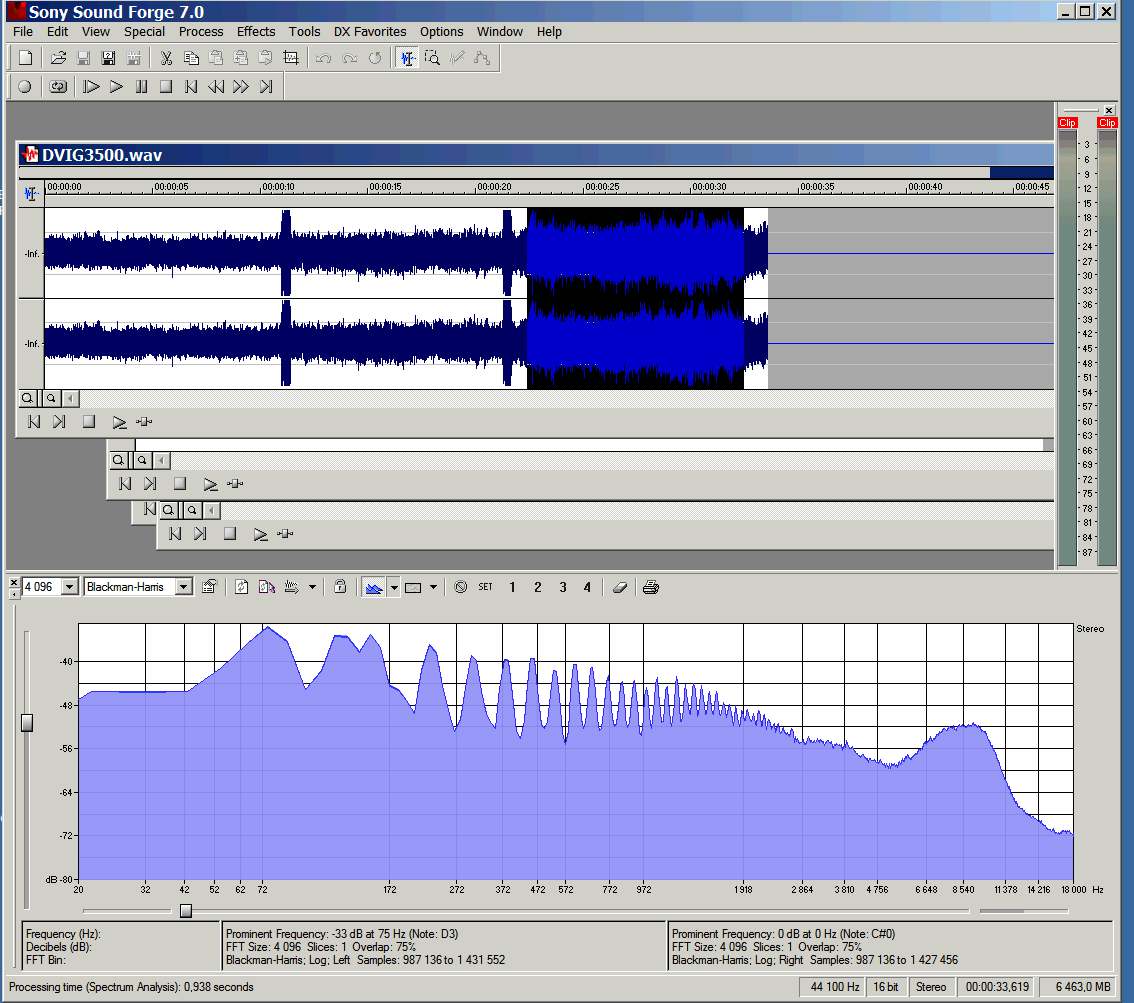The image size is (1134, 1003).
Task: Click the Open file folder icon
Action: pyautogui.click(x=59, y=58)
